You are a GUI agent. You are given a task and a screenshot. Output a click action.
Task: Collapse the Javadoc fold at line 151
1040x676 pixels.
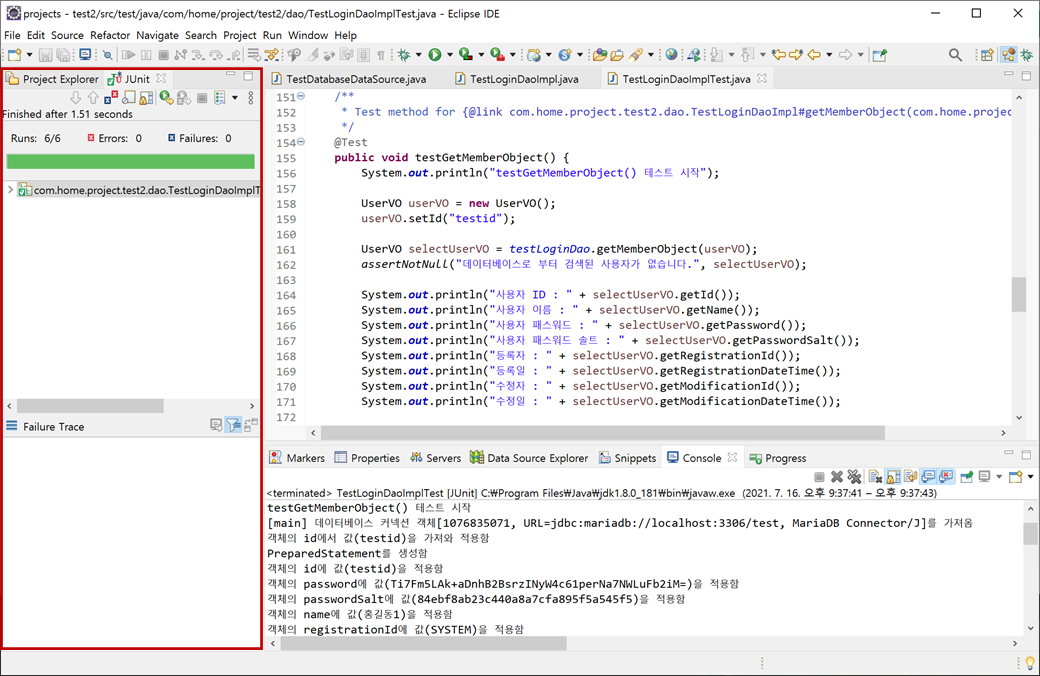pyautogui.click(x=300, y=96)
